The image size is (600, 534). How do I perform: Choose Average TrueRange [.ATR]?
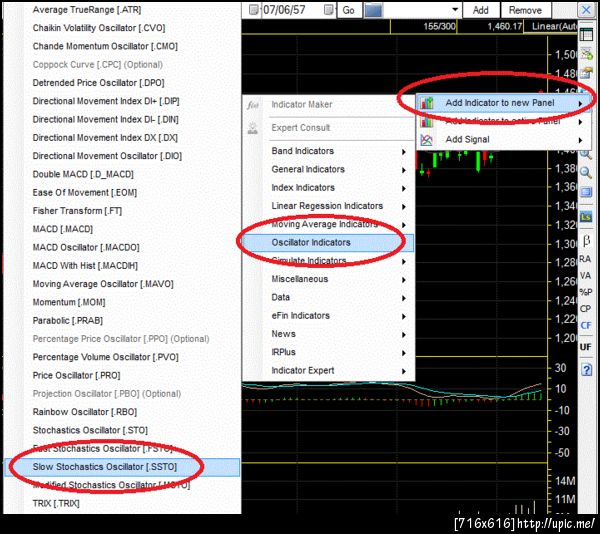87,10
